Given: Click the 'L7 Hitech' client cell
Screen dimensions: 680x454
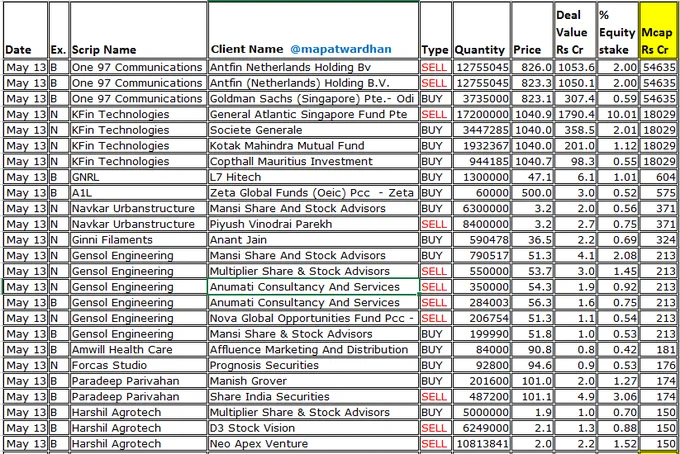Looking at the screenshot, I should (314, 177).
